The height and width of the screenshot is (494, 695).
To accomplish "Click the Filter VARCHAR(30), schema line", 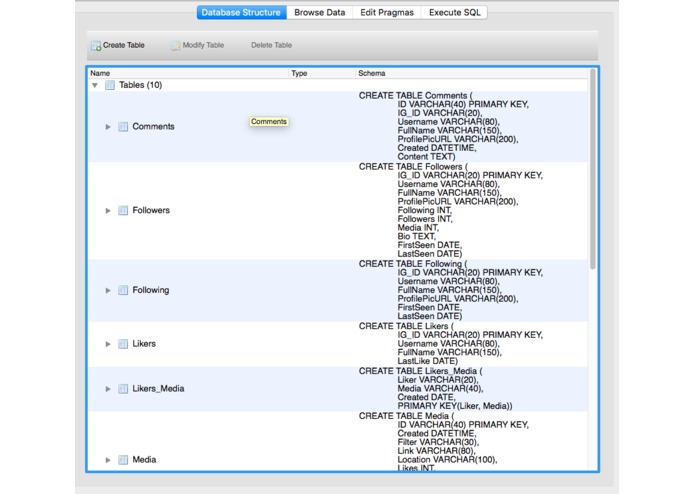I will [438, 443].
